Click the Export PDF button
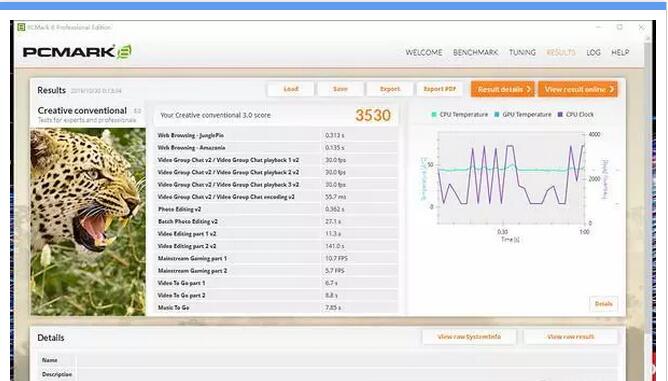 pyautogui.click(x=440, y=89)
